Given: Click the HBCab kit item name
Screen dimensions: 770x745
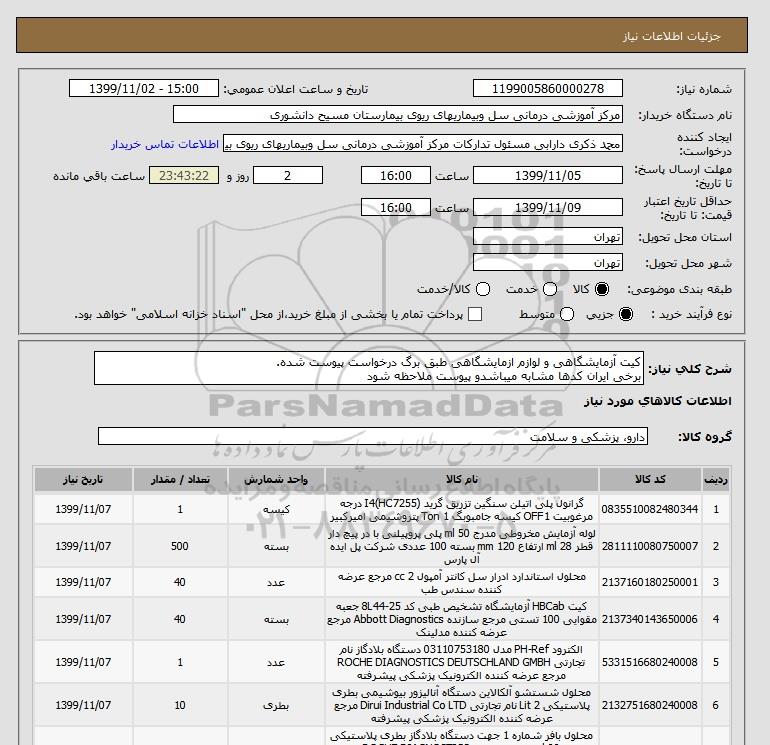Looking at the screenshot, I should pos(462,619).
